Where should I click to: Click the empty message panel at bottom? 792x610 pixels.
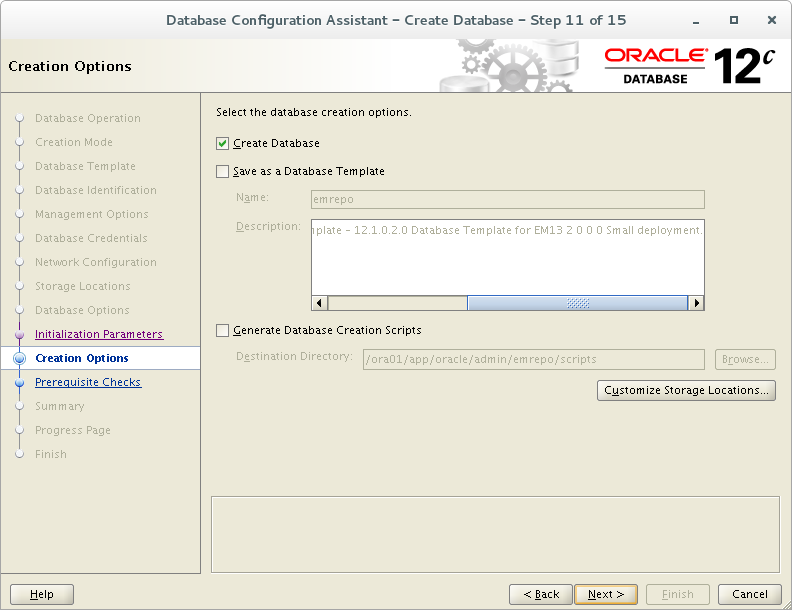pos(496,534)
